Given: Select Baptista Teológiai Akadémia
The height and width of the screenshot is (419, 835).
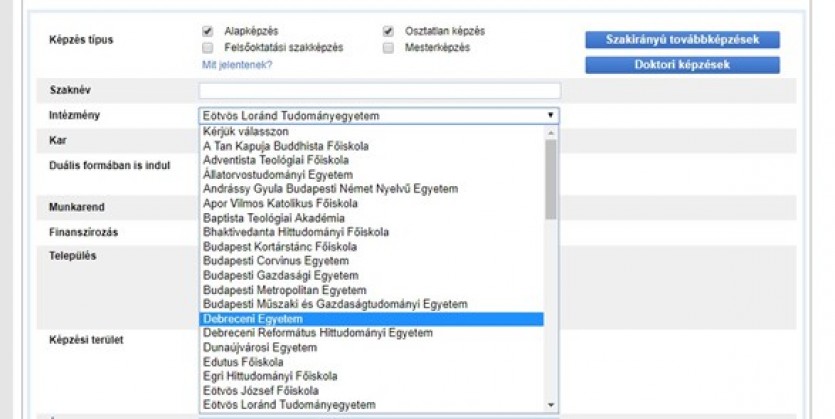Looking at the screenshot, I should pyautogui.click(x=372, y=218).
